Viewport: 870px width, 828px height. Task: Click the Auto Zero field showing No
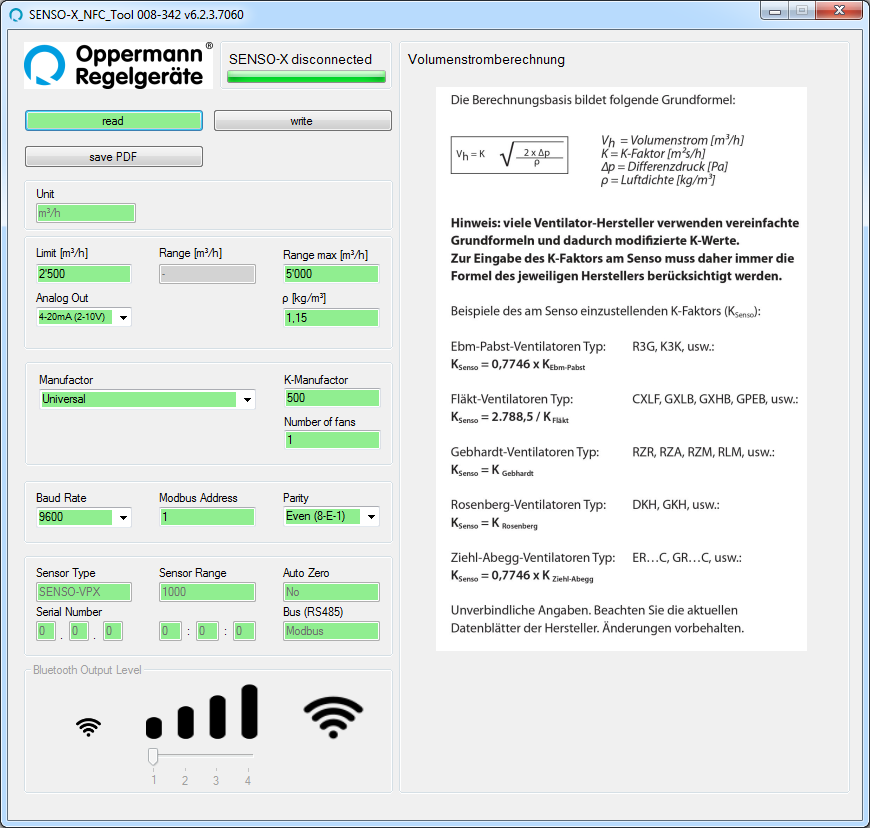click(x=331, y=592)
